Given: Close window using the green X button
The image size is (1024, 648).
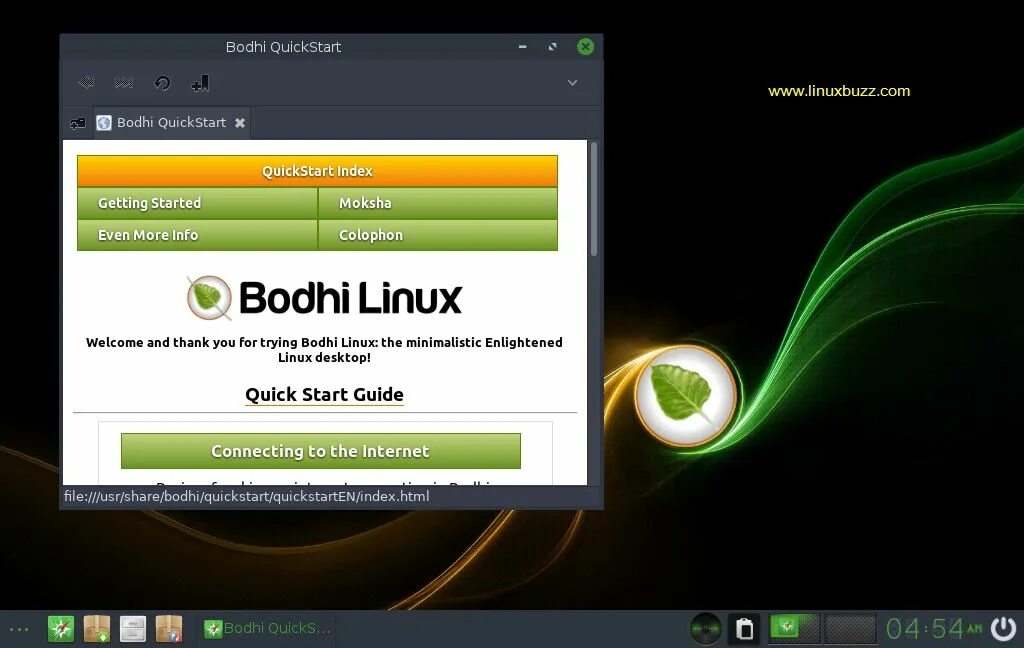Looking at the screenshot, I should tap(585, 46).
